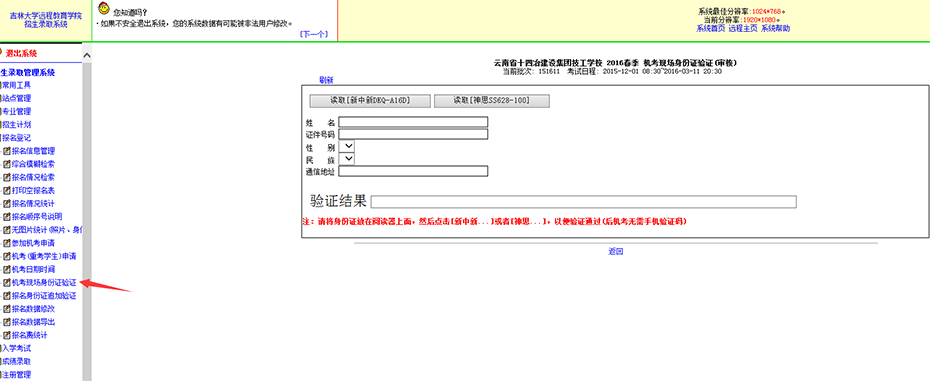Click the 吉林大学远程教育学院 招生录取系统 title

(x=46, y=20)
